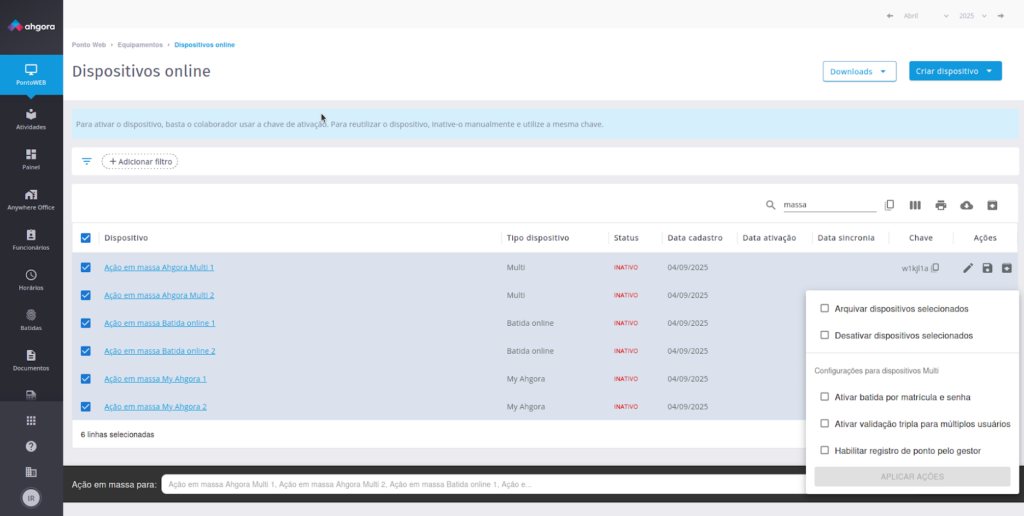Enable Ativar batida por matrícula e senha
Screen dimensions: 1024x516
click(x=824, y=397)
